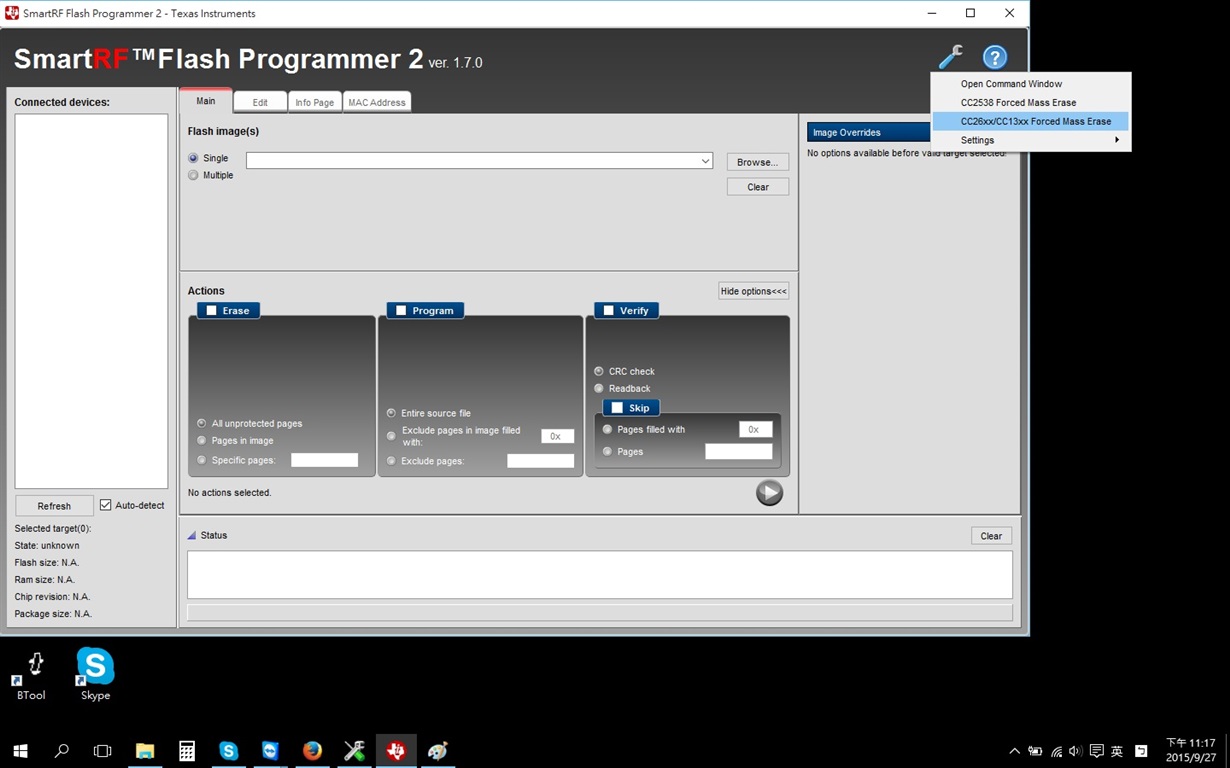Open the paint palette app on taskbar

[x=438, y=750]
